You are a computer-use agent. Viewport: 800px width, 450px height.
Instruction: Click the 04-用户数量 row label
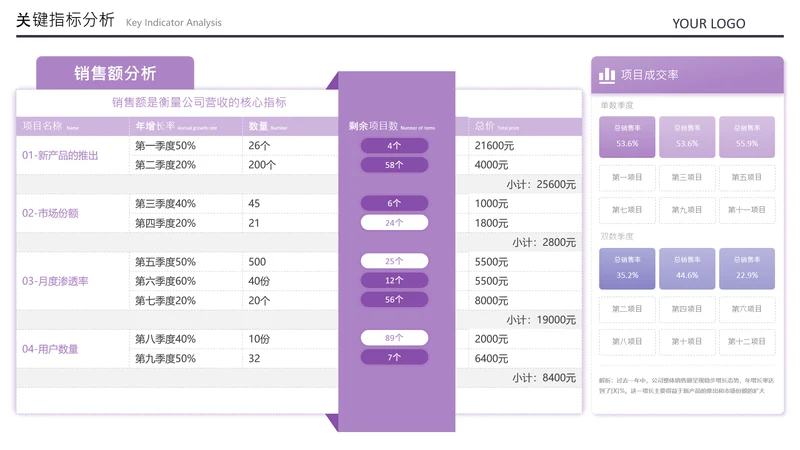pos(50,349)
